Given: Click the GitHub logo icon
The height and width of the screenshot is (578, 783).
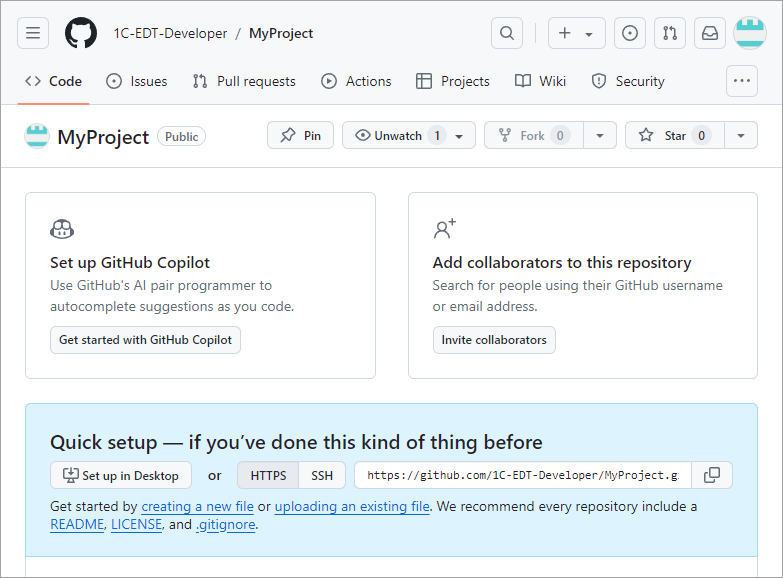Looking at the screenshot, I should click(x=81, y=33).
